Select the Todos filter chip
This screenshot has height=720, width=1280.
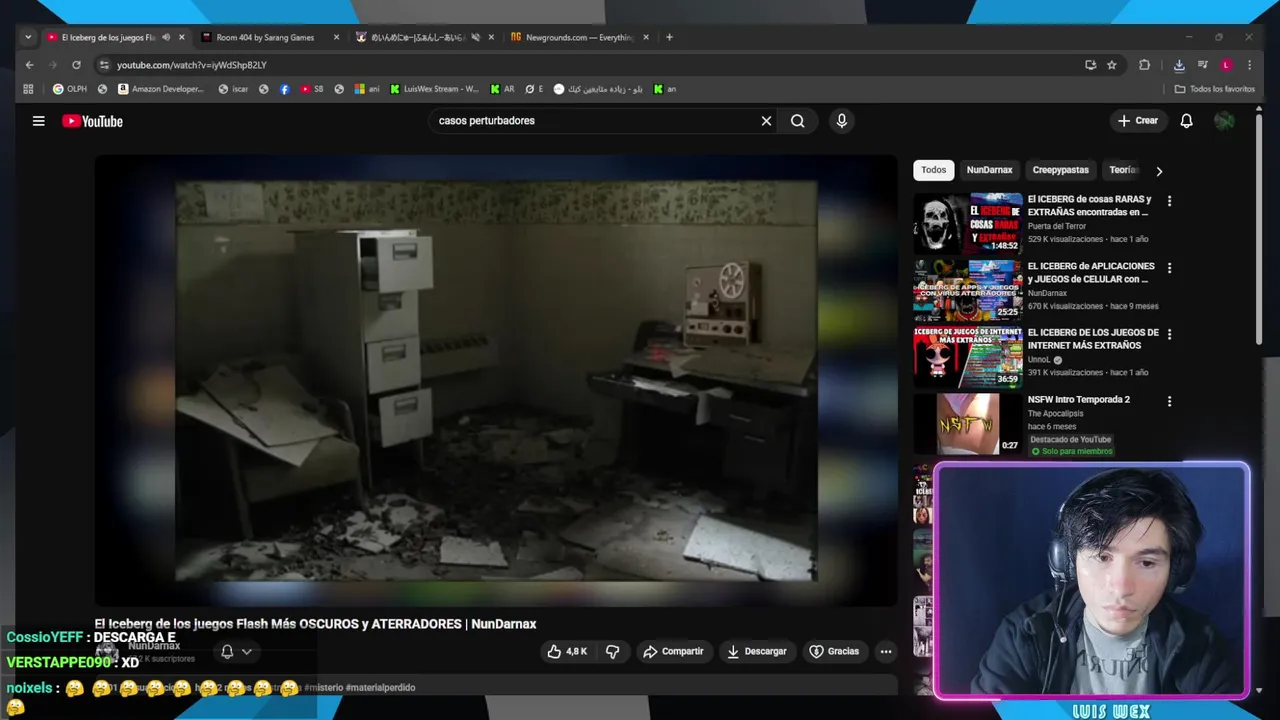point(933,170)
